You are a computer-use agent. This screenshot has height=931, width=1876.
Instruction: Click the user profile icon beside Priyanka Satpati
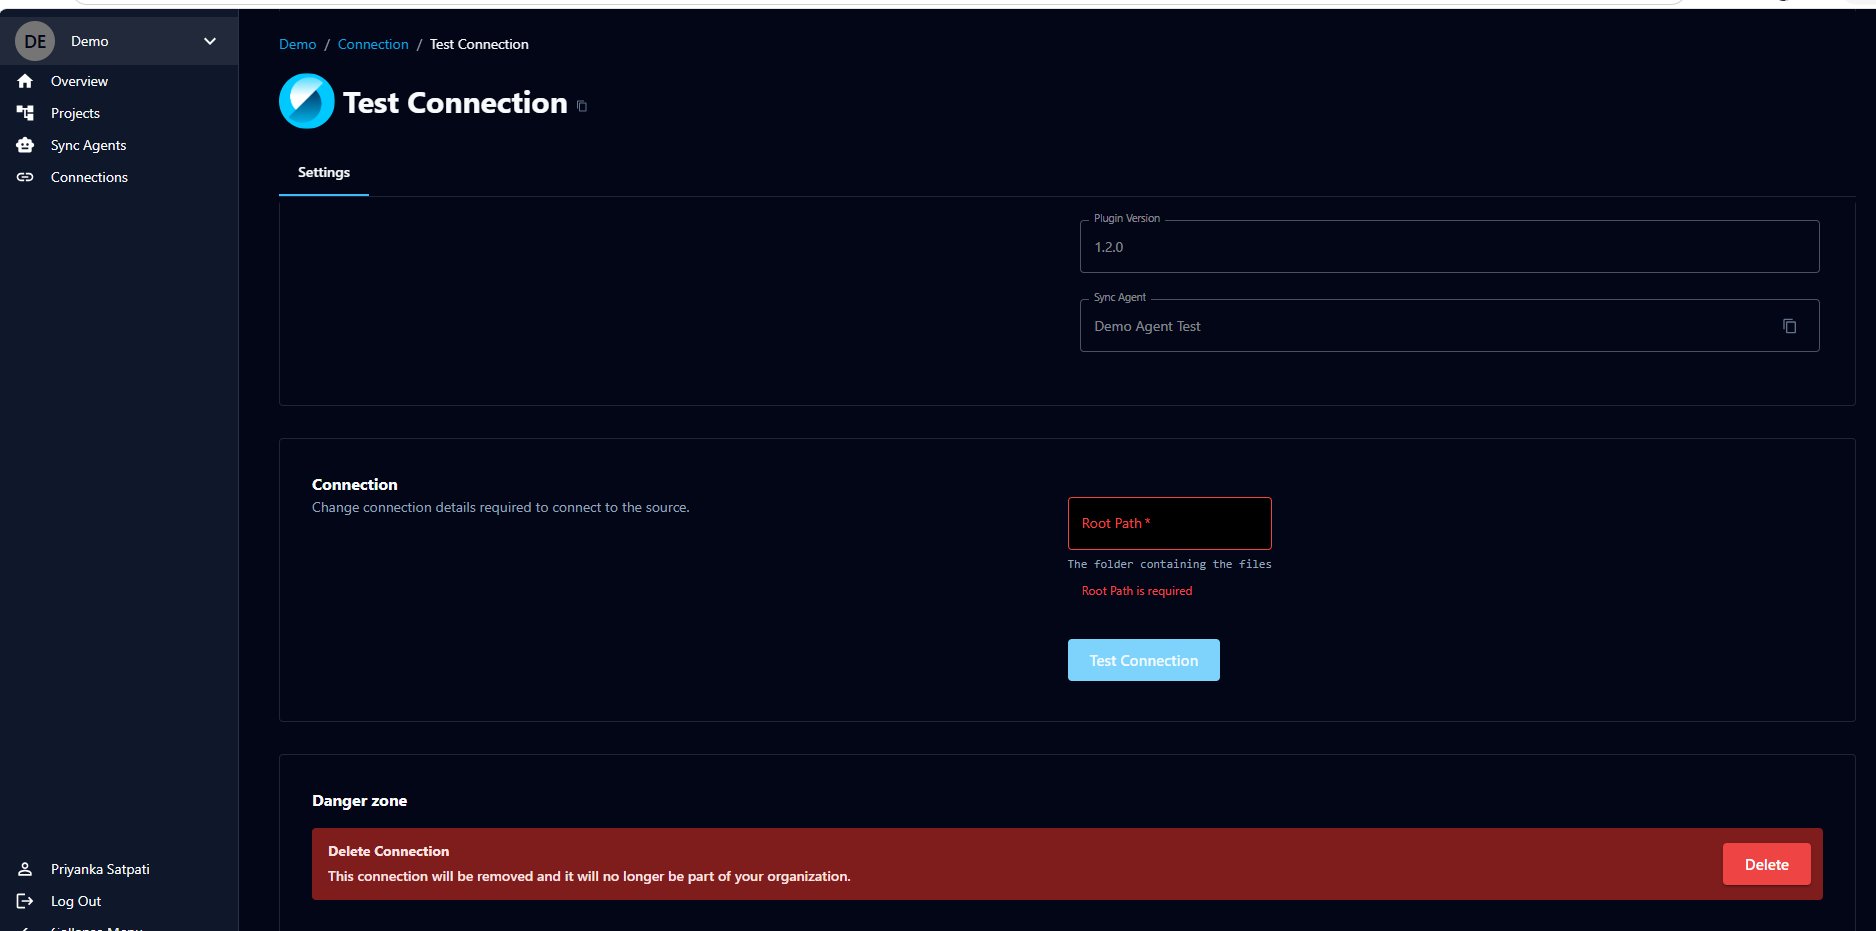[25, 869]
